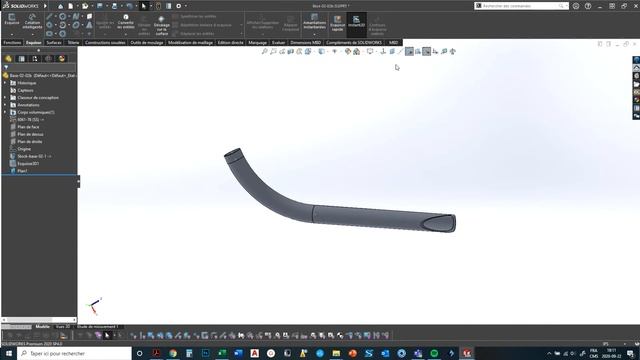Viewport: 640px width, 360px height.
Task: Select the PropertyManager tab
Action: pos(22,59)
